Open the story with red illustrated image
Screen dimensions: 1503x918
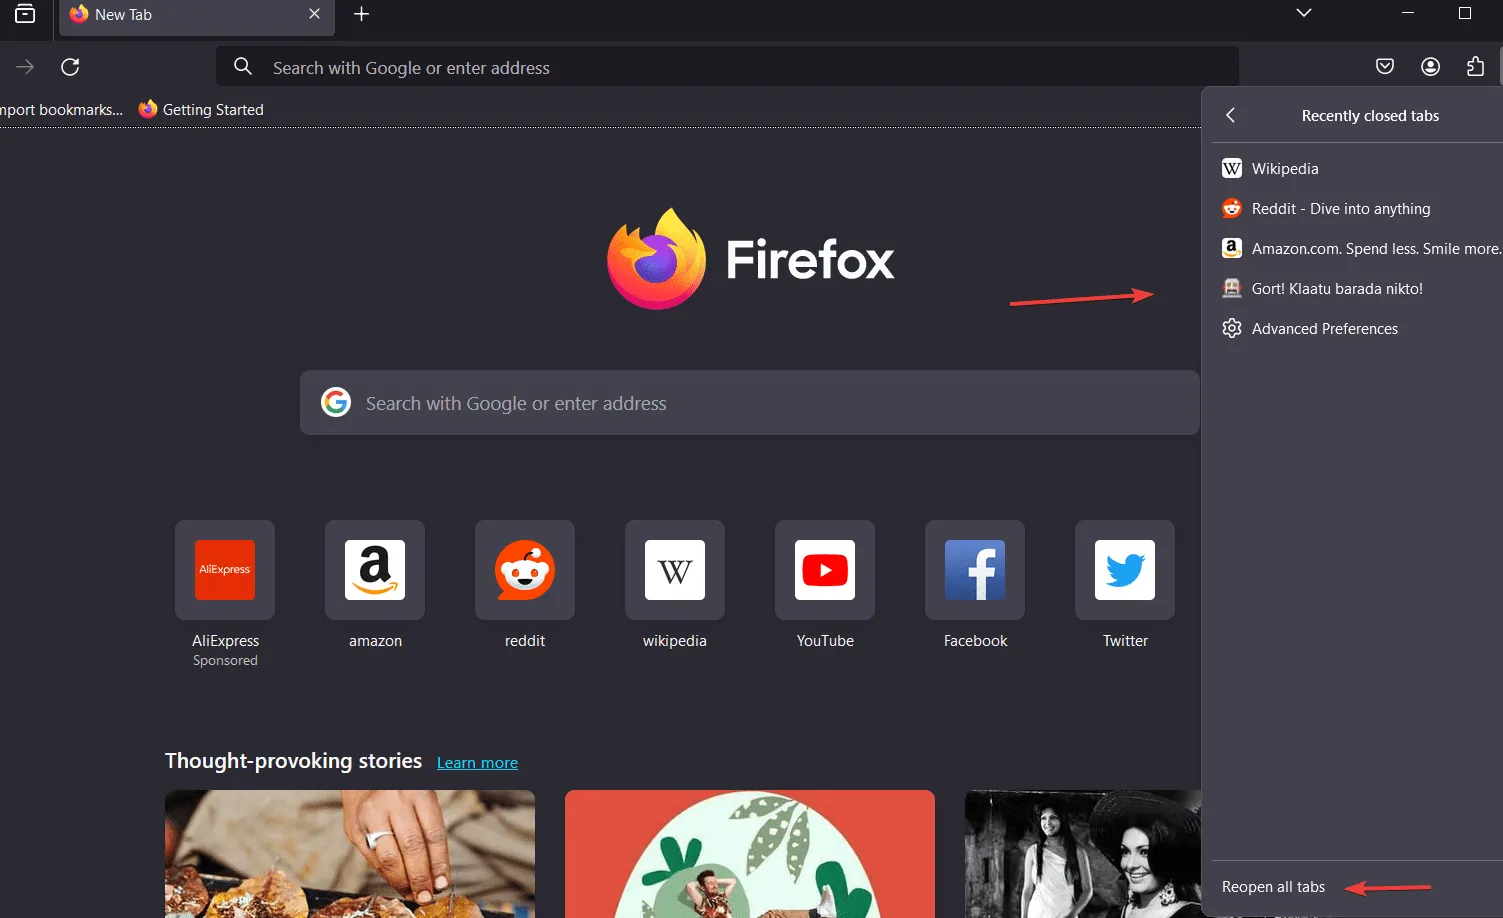[x=750, y=854]
